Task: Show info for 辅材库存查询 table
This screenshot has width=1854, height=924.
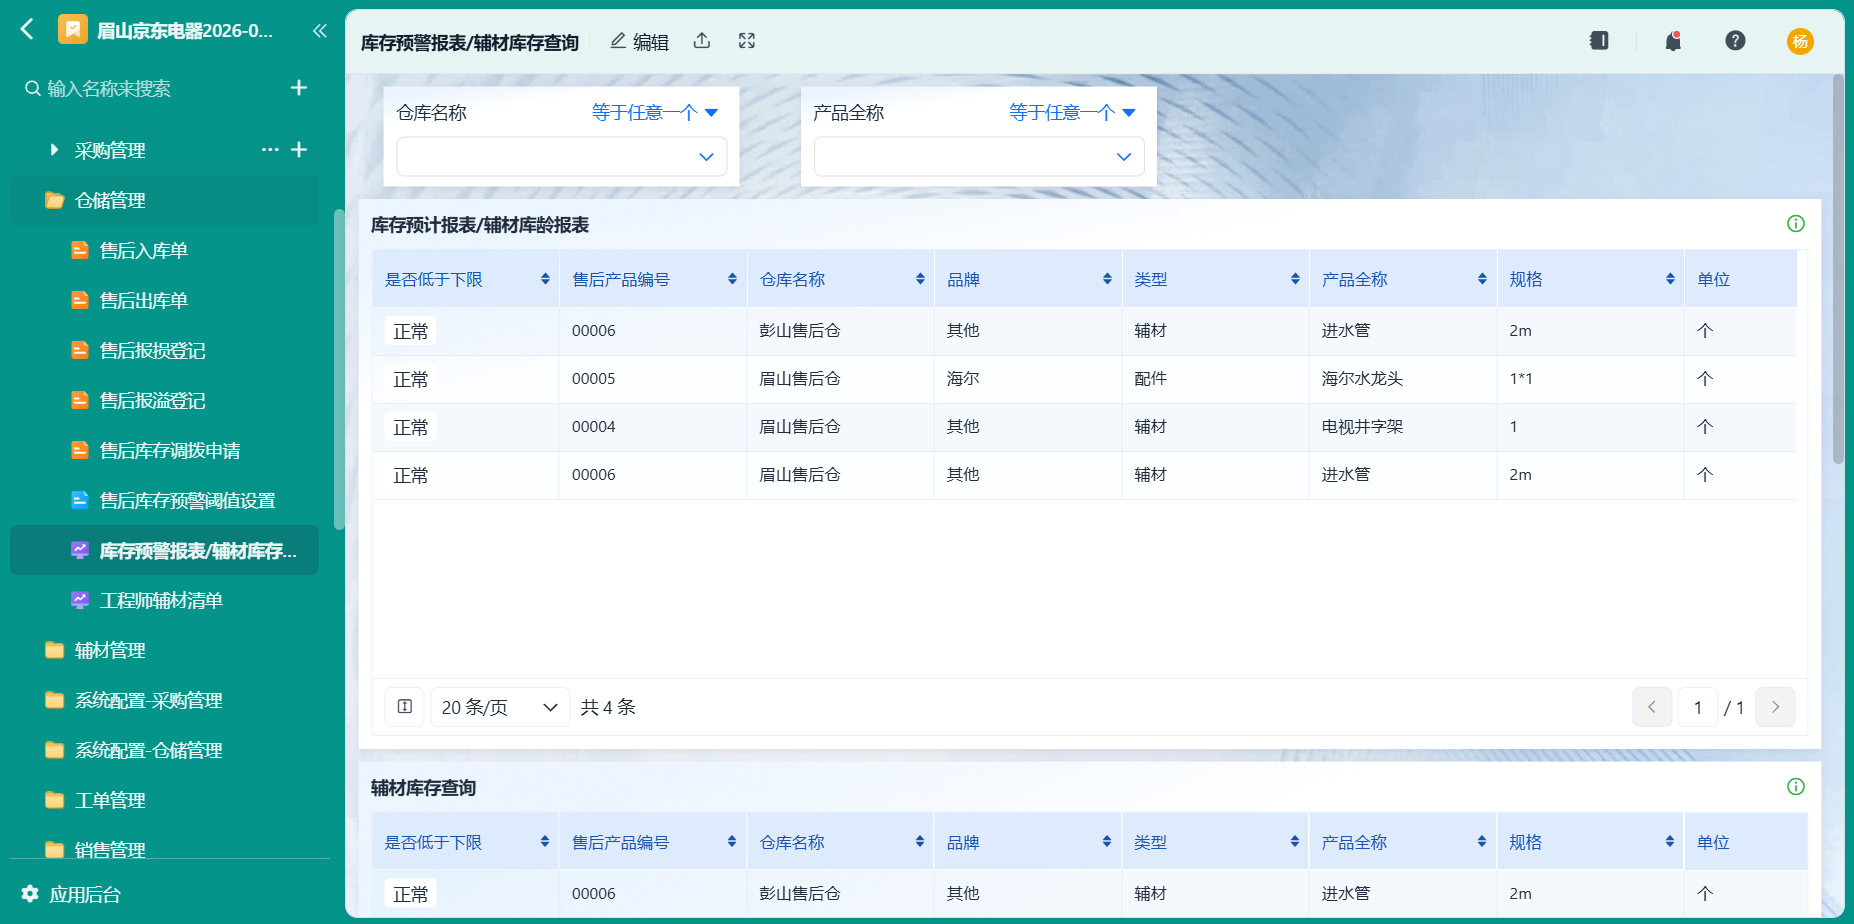Action: (1796, 787)
